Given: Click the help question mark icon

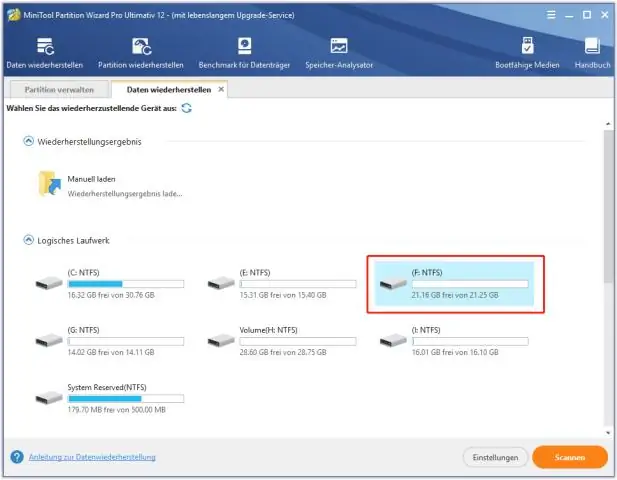Looking at the screenshot, I should [17, 457].
